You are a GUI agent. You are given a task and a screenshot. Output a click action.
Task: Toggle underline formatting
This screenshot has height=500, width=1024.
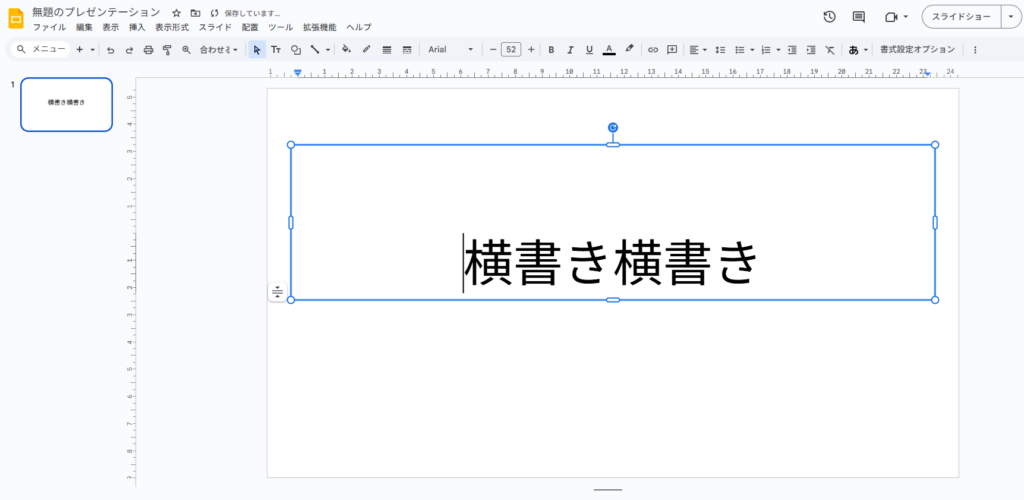click(589, 49)
